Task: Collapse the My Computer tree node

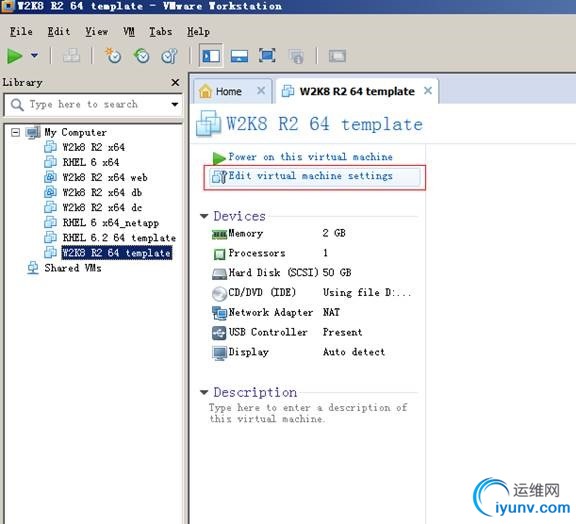Action: 15,132
